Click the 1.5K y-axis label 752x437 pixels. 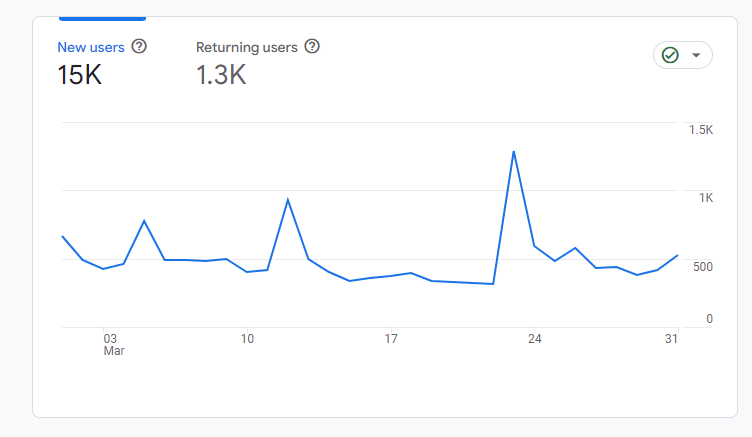(700, 130)
